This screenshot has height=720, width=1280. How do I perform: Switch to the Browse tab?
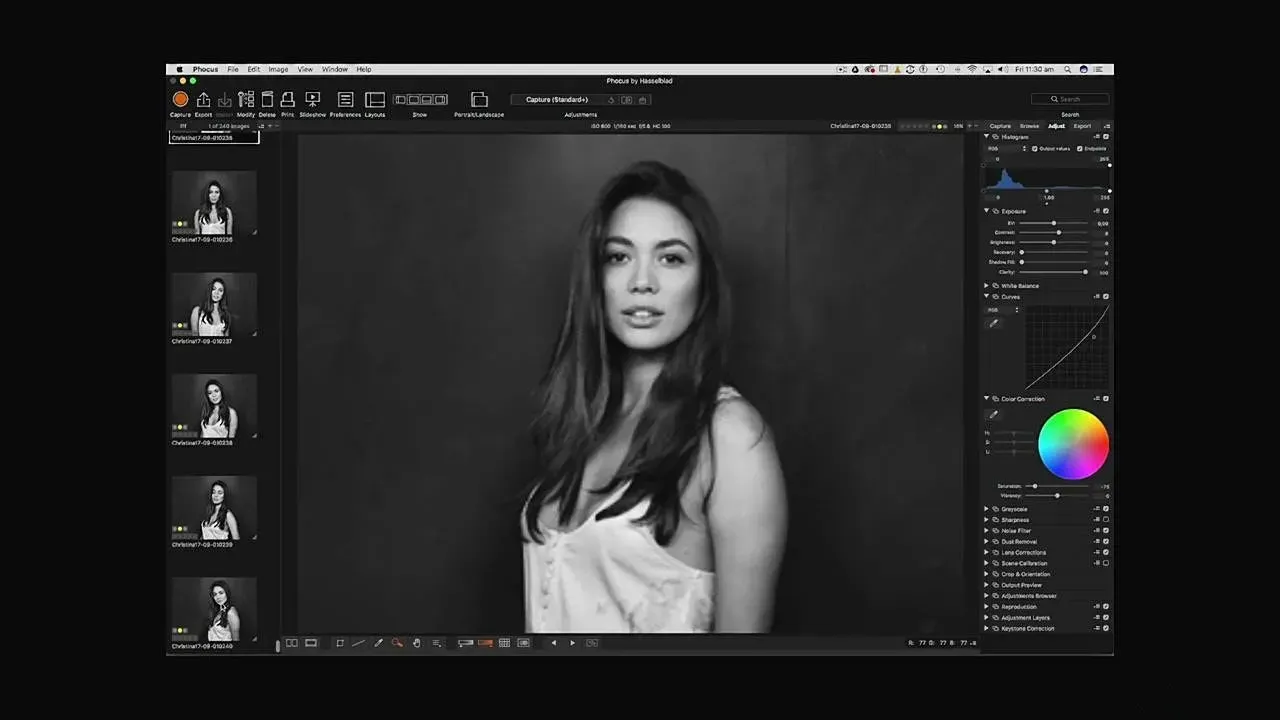(1029, 126)
